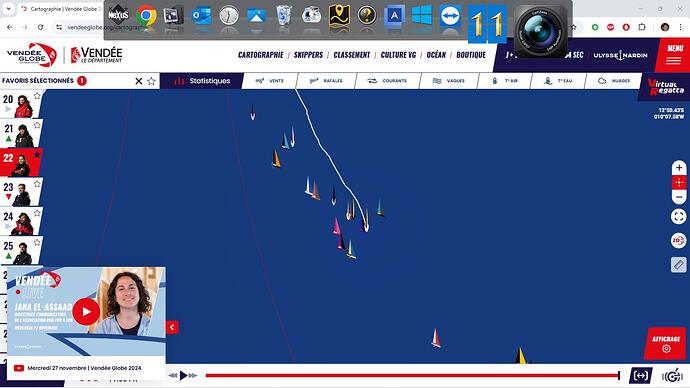
Task: Open the Océan menu item
Action: pos(436,55)
